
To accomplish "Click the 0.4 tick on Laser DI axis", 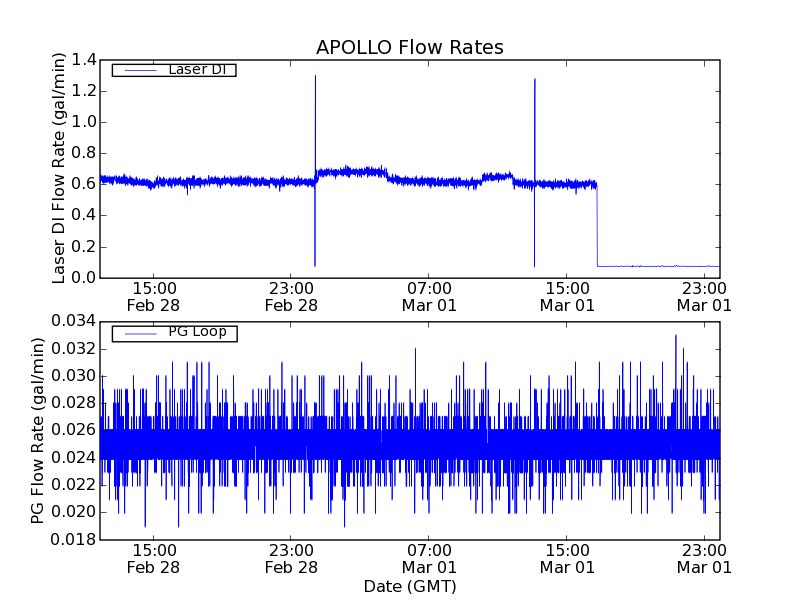I will [x=84, y=215].
